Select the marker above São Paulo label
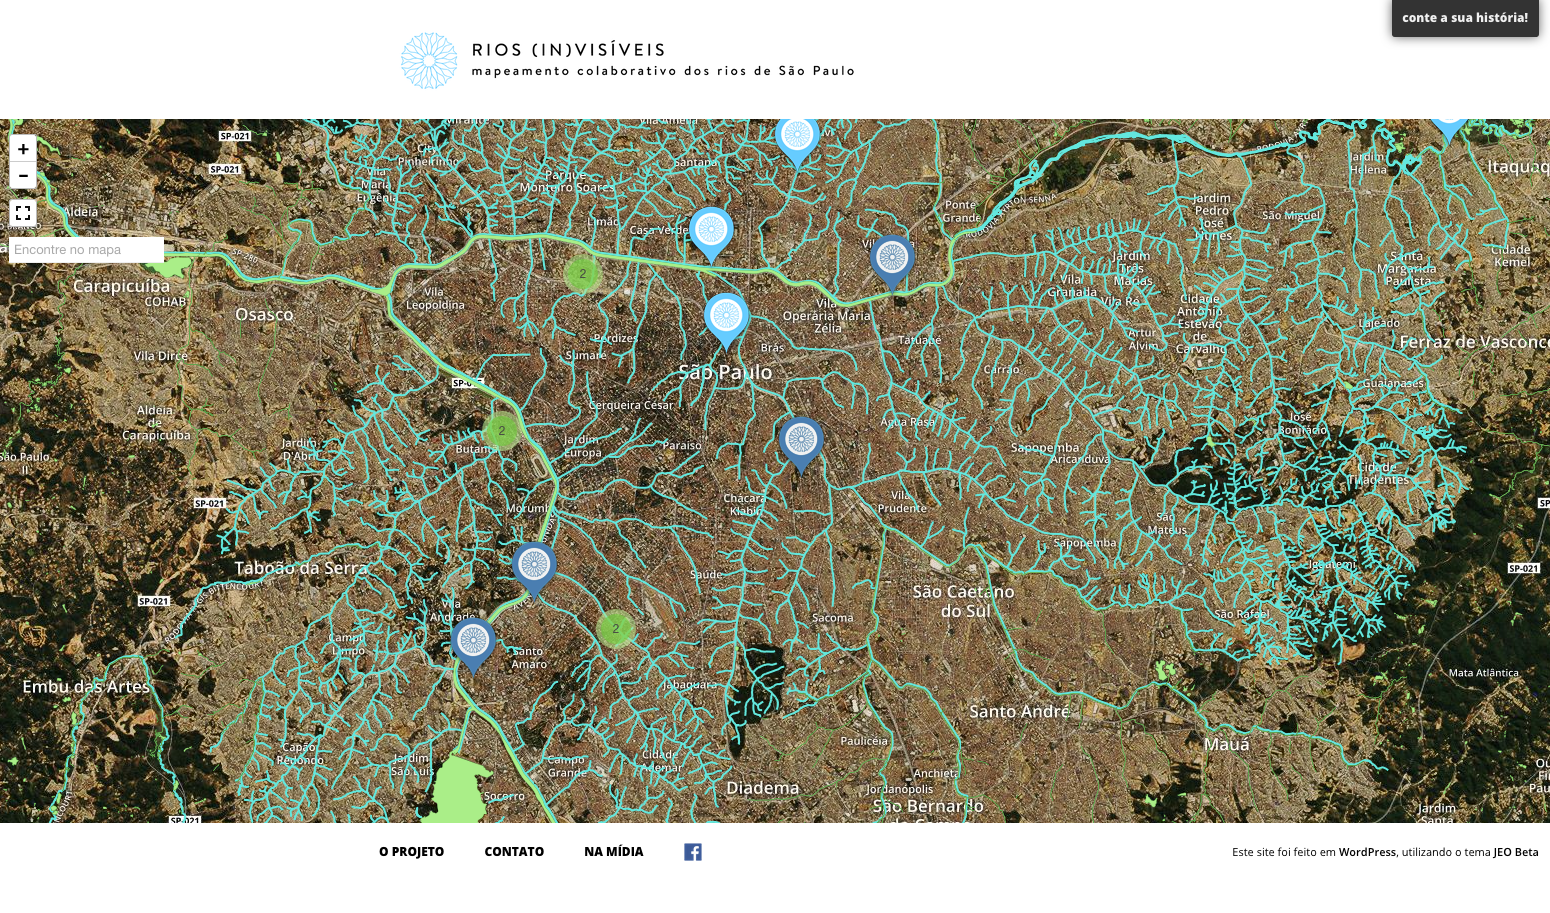Screen dimensions: 1550x913 [x=726, y=318]
